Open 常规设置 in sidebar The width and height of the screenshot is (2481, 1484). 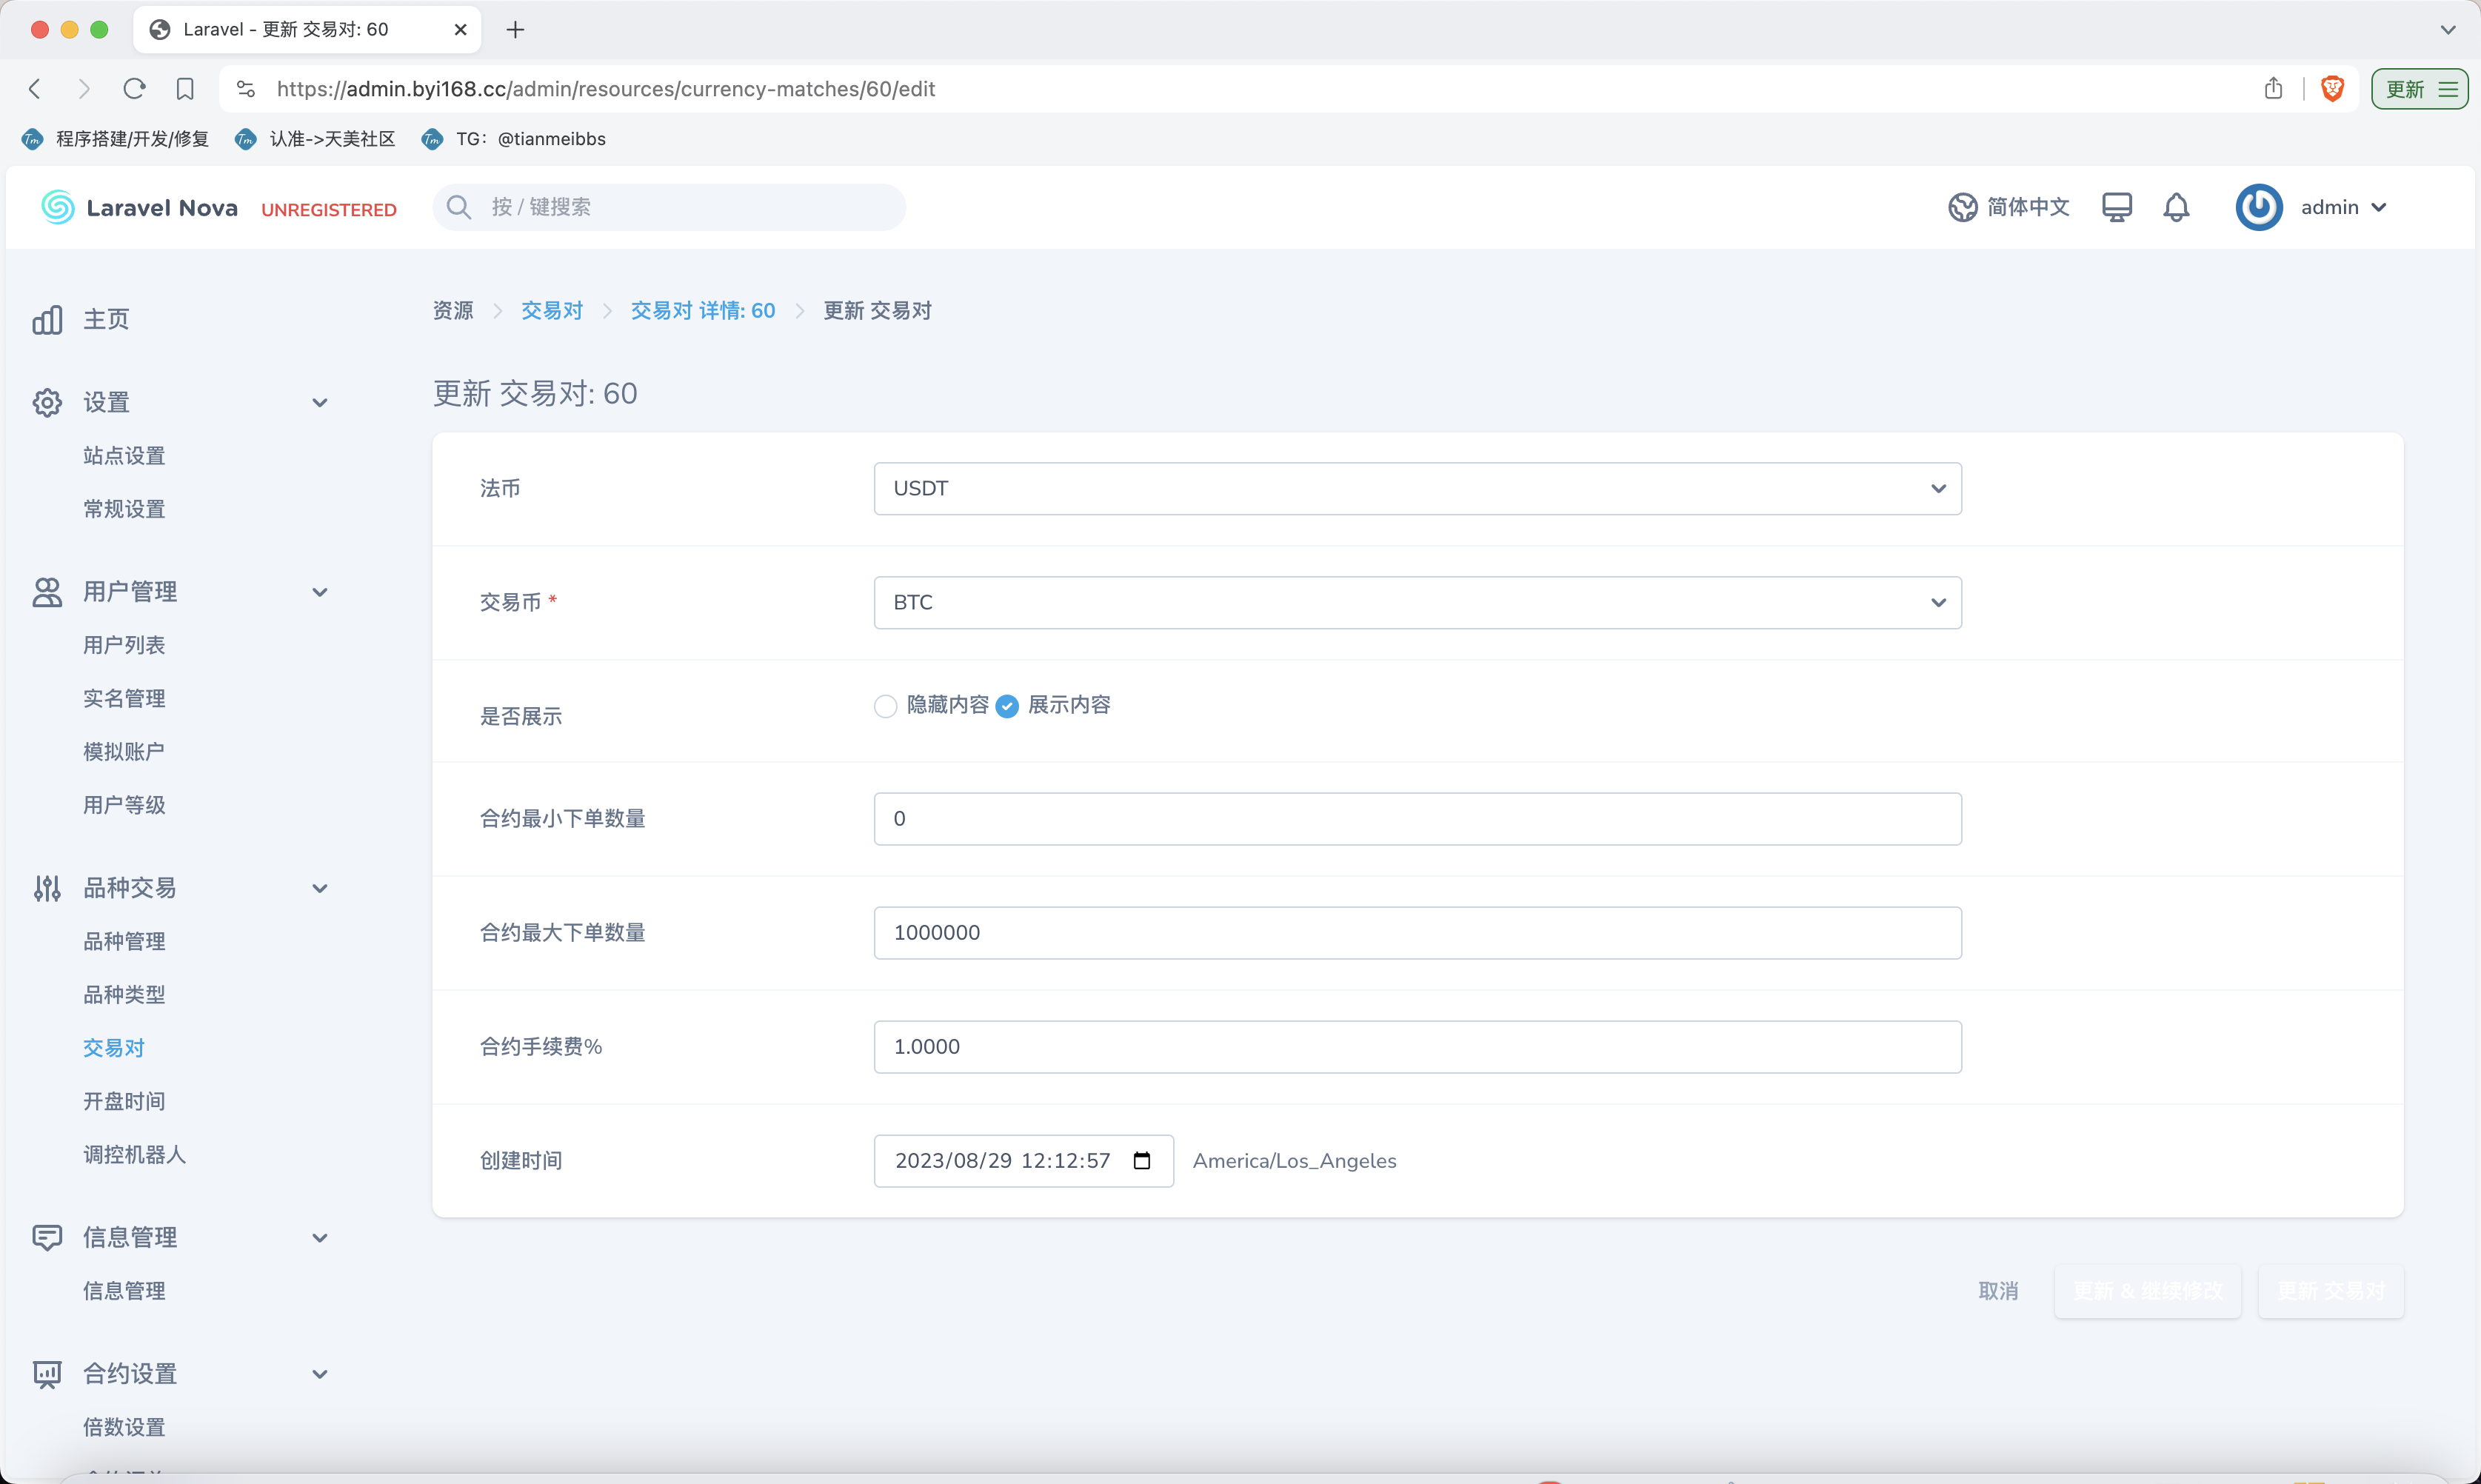tap(124, 509)
